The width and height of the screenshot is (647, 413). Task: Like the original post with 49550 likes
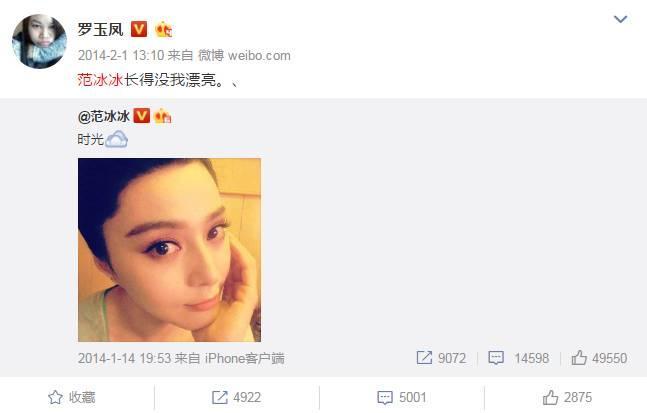(x=599, y=358)
